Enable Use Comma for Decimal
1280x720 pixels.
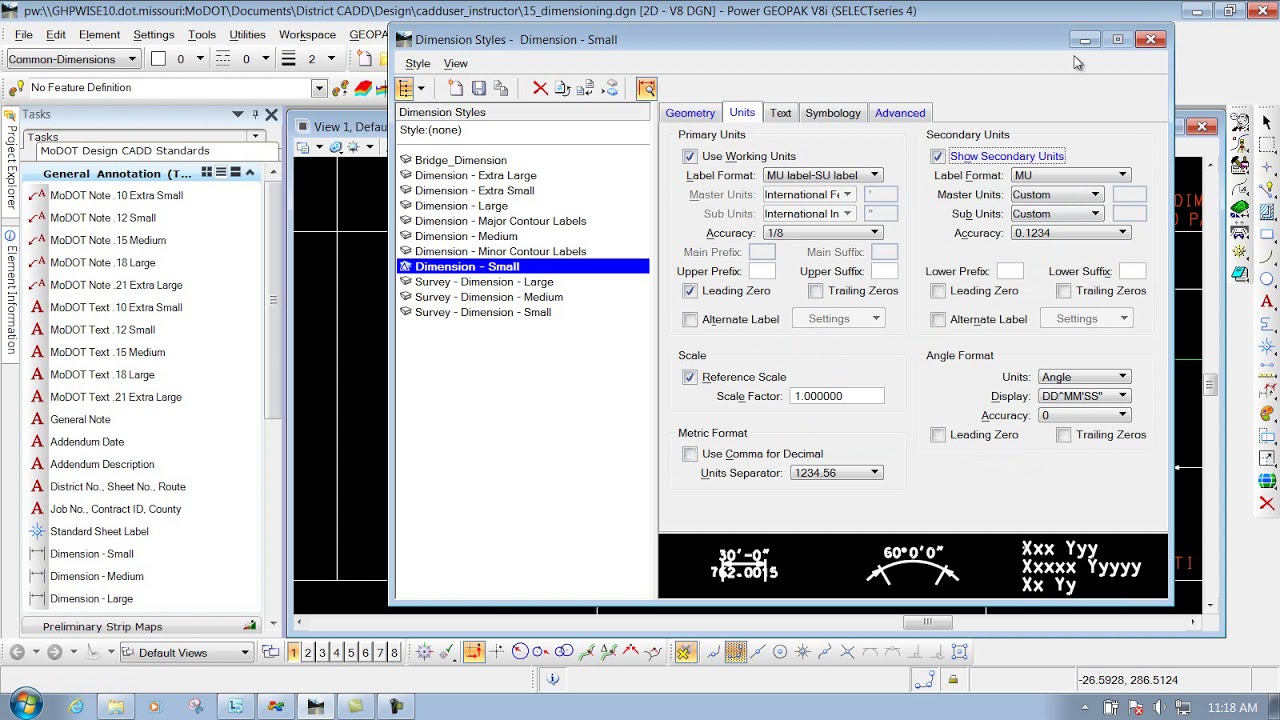tap(690, 454)
